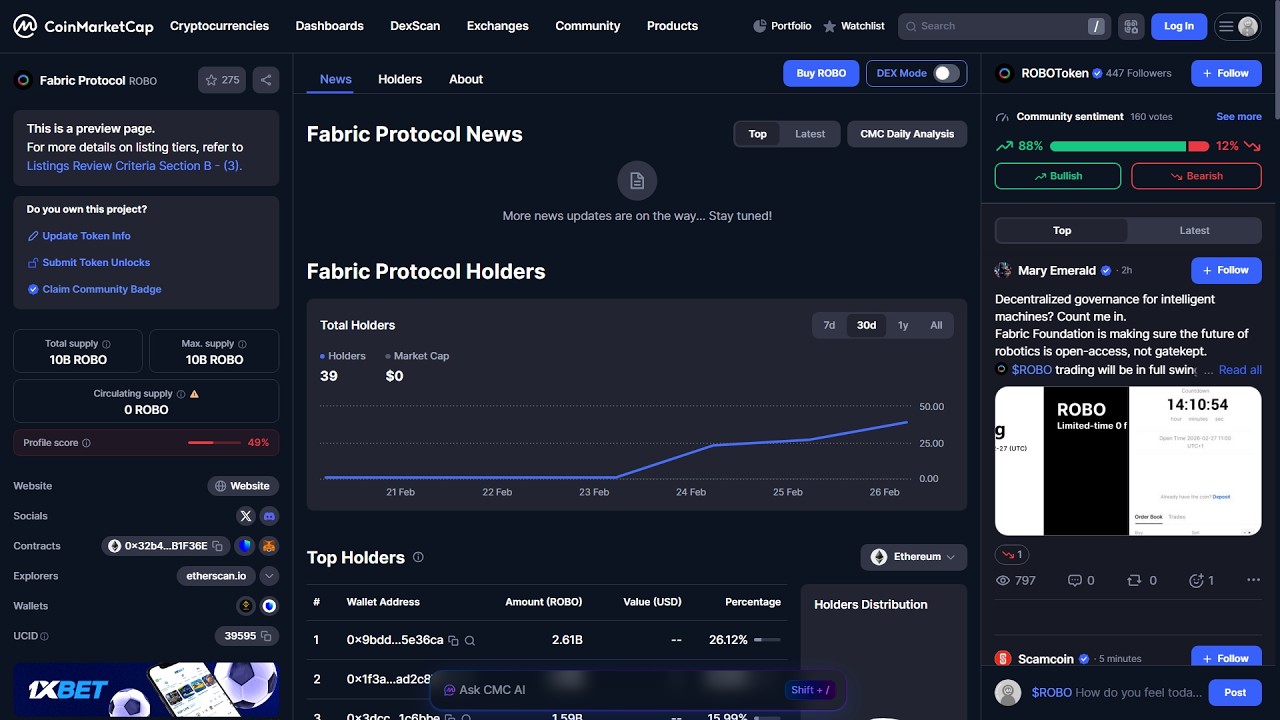Share the Fabric Protocol page

pyautogui.click(x=266, y=80)
